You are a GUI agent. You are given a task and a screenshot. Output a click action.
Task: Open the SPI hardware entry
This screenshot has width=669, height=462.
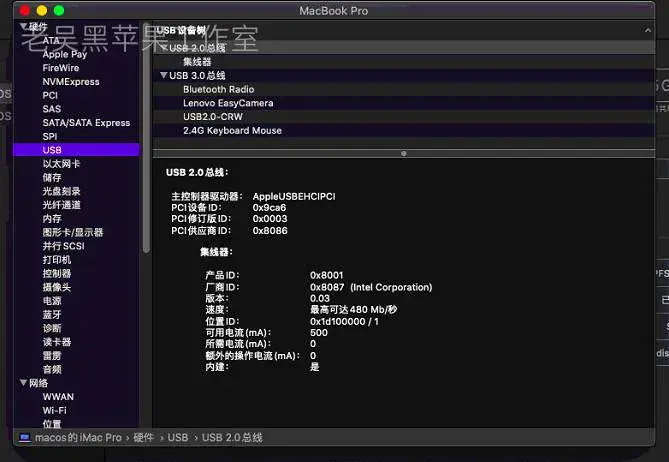click(49, 136)
